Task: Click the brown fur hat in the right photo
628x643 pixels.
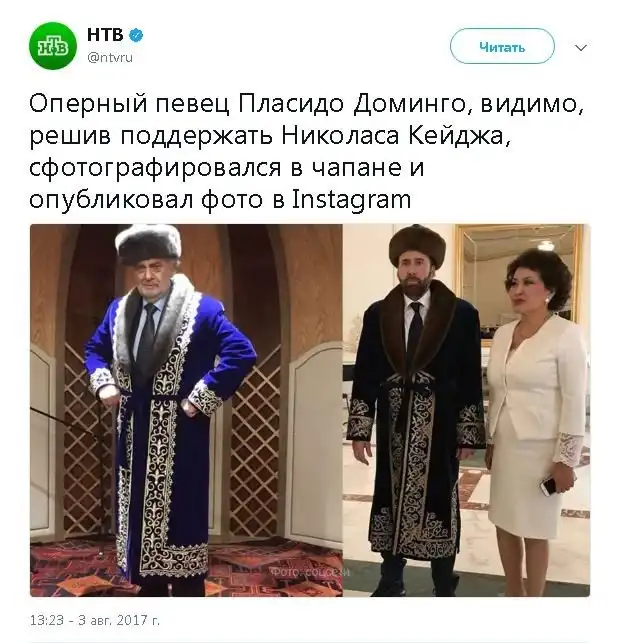Action: click(x=418, y=247)
